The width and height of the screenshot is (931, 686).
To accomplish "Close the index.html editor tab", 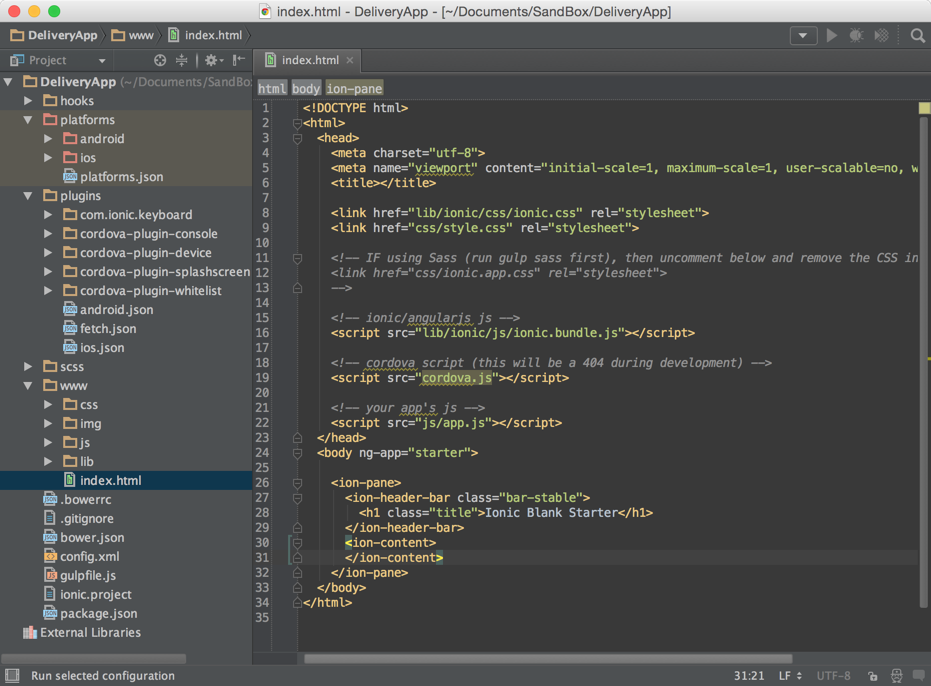I will click(x=350, y=60).
